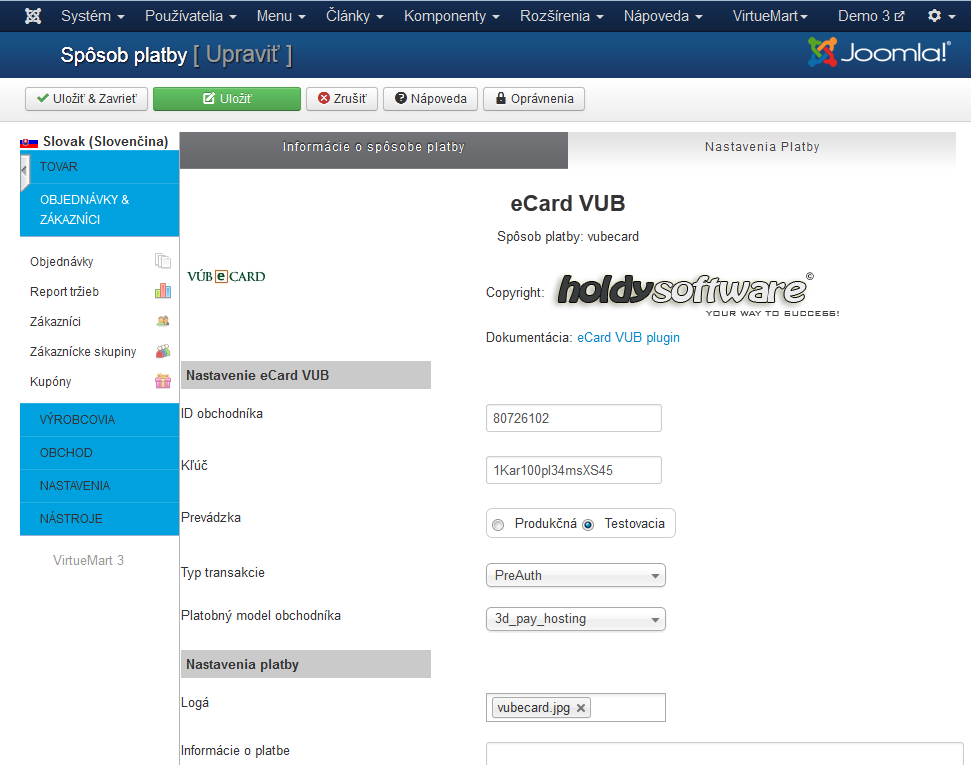The width and height of the screenshot is (971, 765).
Task: Click the Kupóny gift icon
Action: coord(163,381)
